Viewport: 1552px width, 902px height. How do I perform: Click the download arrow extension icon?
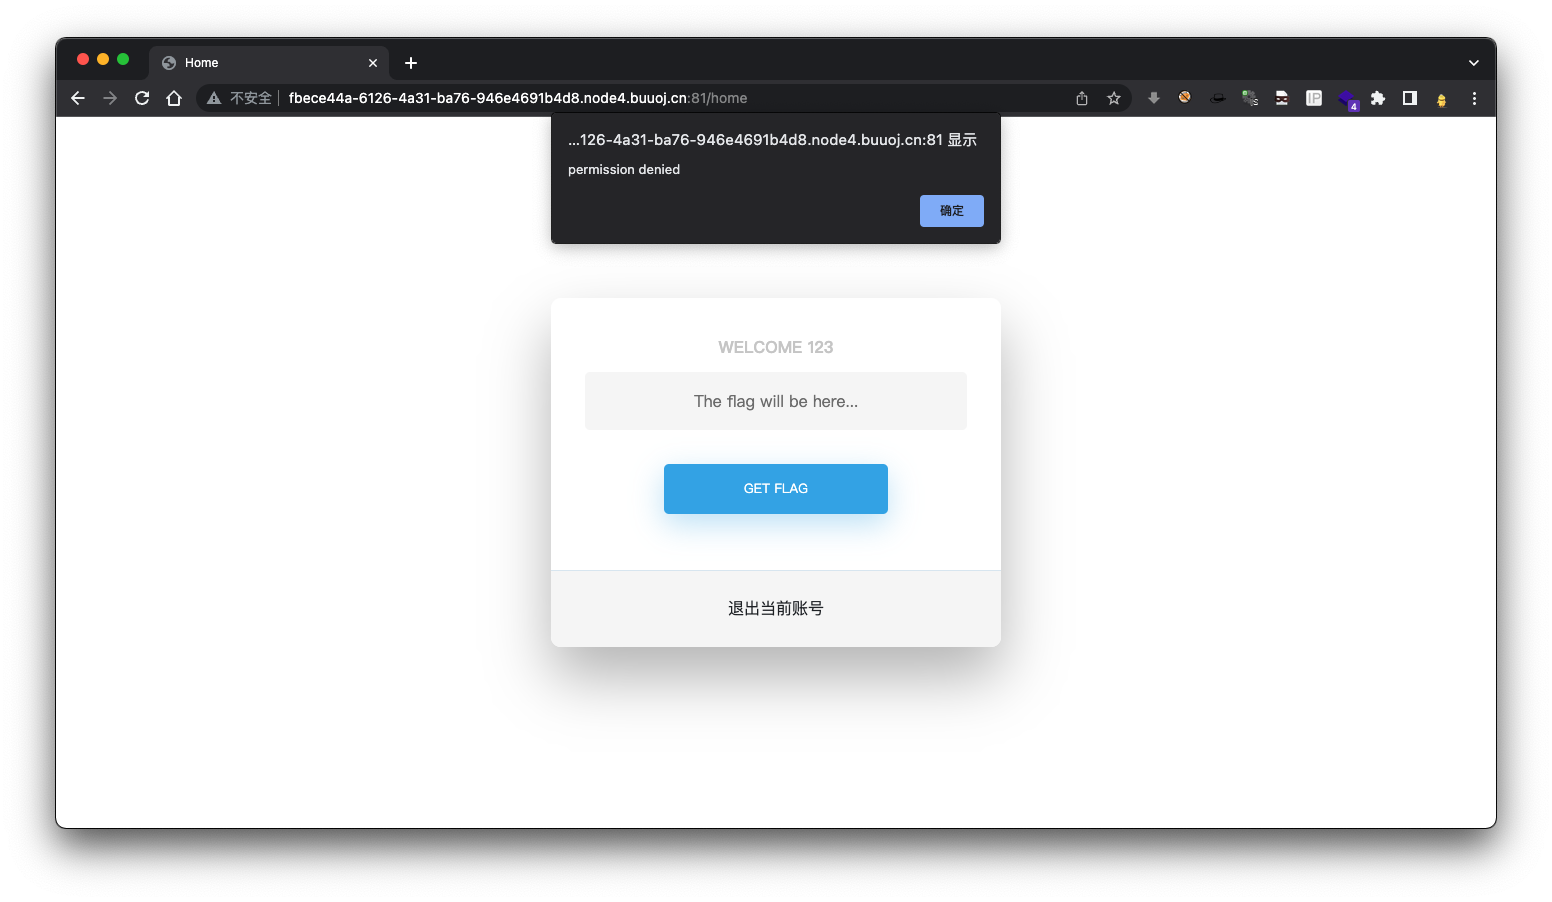(x=1154, y=98)
